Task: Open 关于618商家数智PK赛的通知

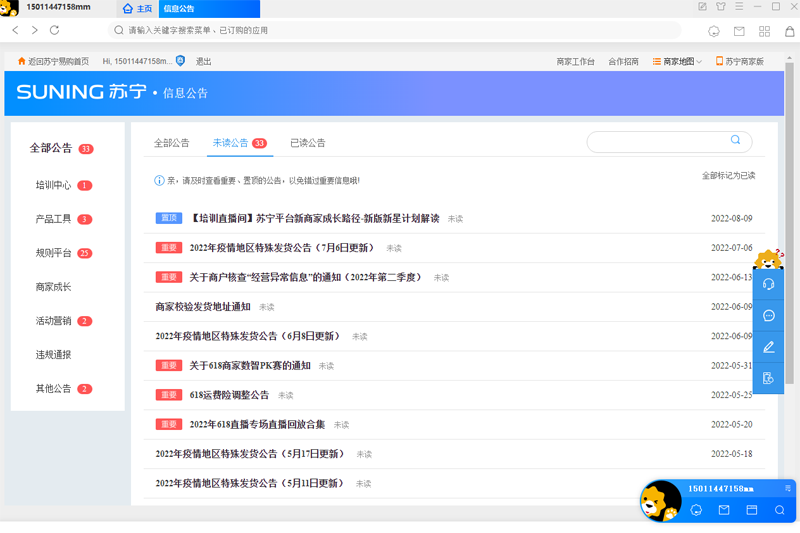Action: point(250,366)
